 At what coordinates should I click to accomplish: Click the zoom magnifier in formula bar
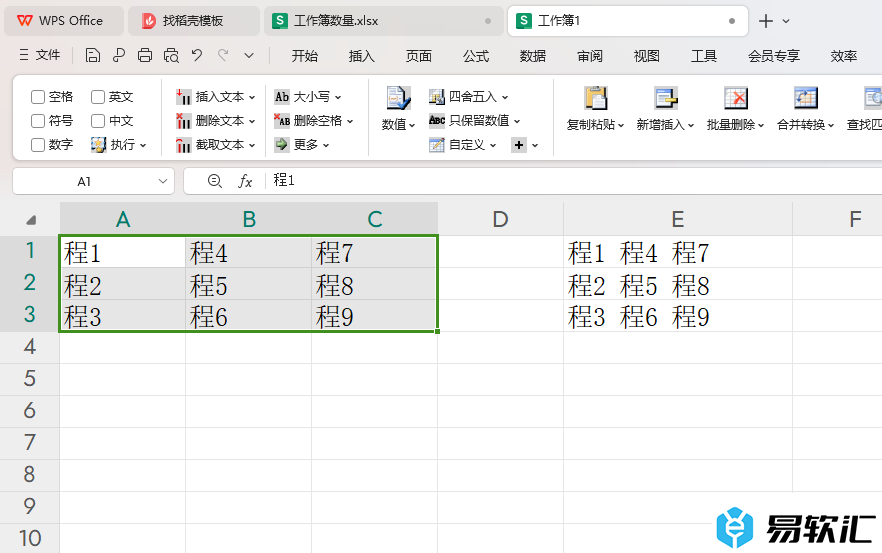(214, 181)
